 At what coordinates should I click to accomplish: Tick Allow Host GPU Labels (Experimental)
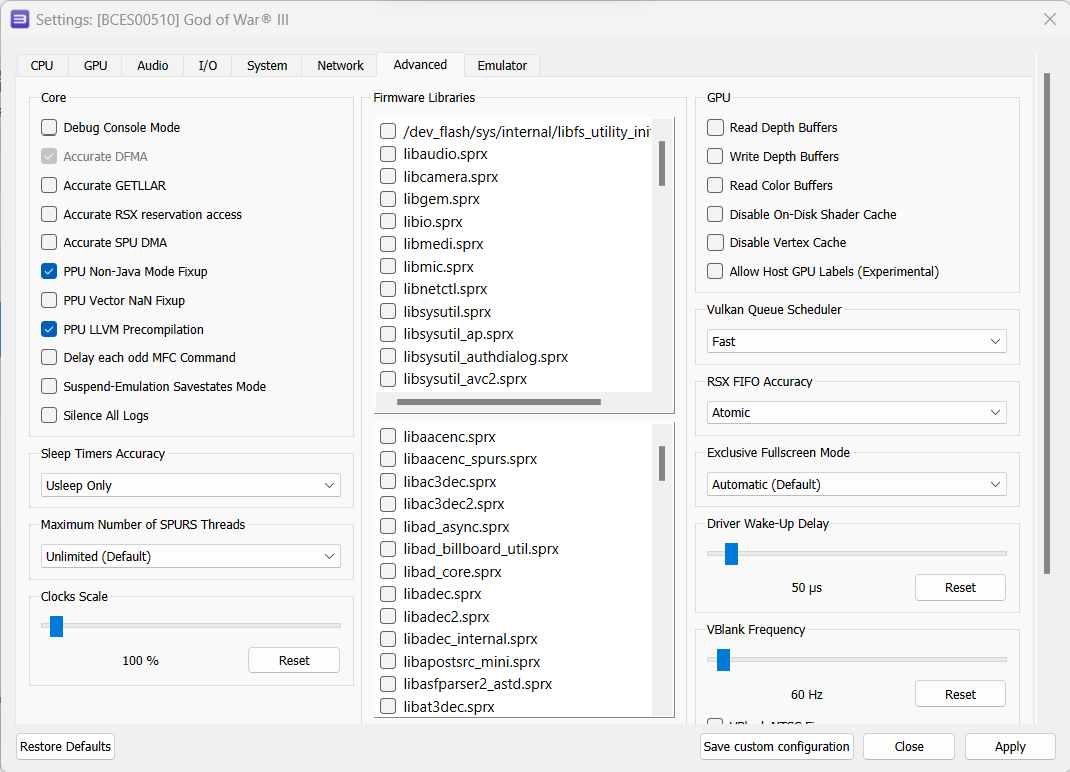[x=715, y=272]
